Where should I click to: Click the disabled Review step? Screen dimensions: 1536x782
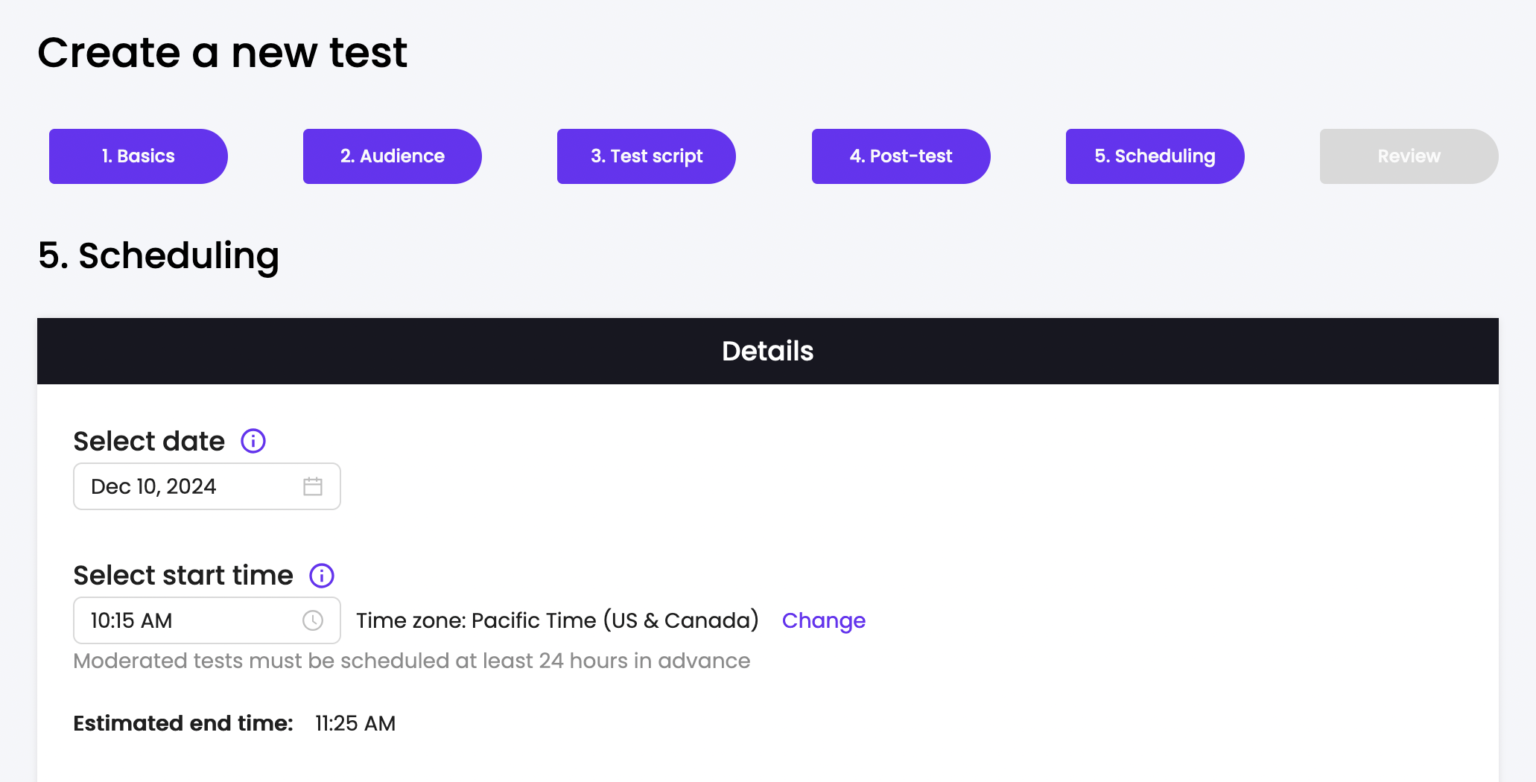1408,156
